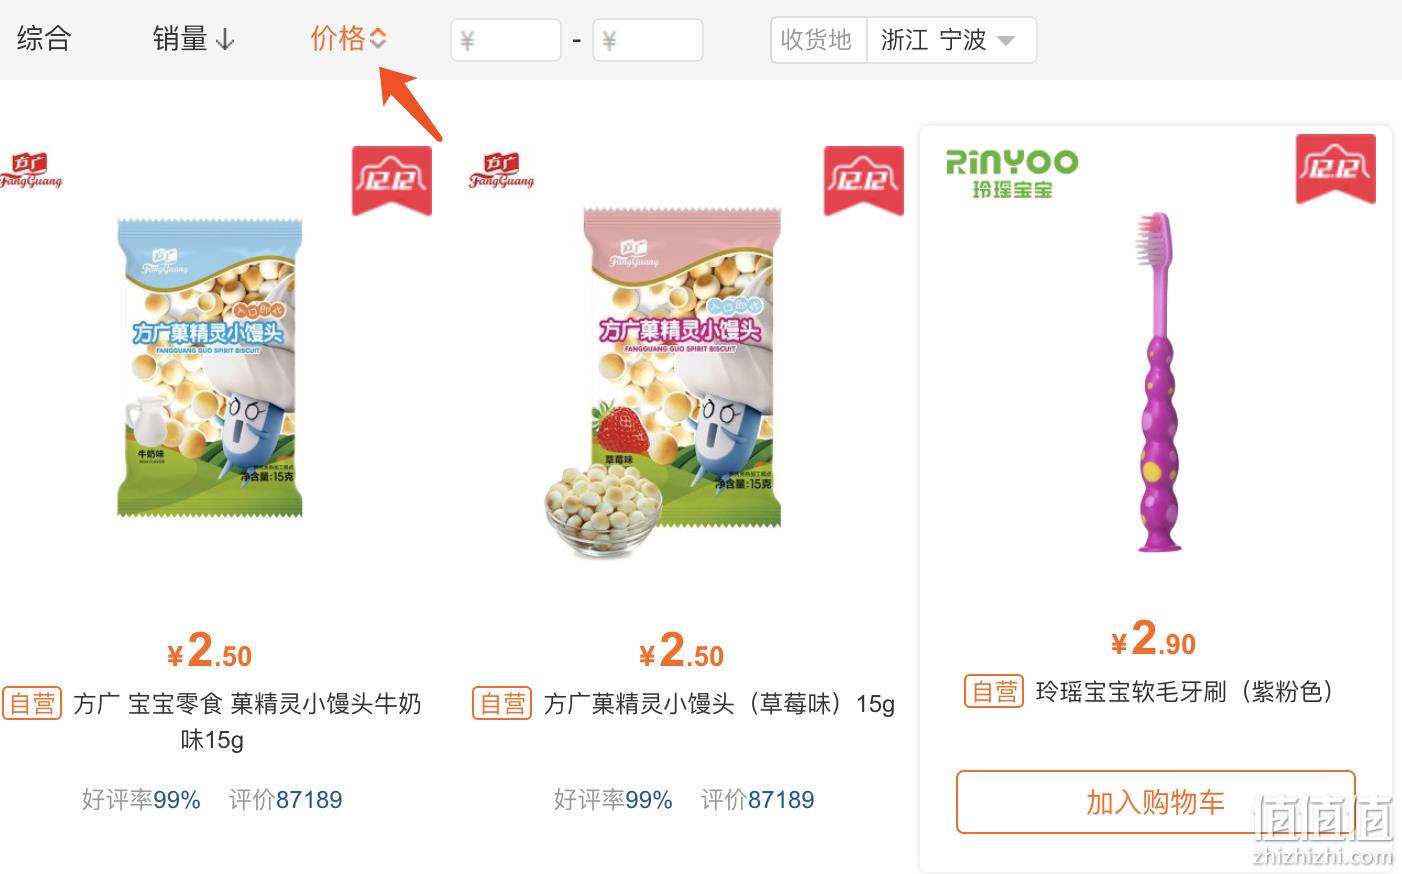This screenshot has width=1402, height=874.
Task: Select the 综合 sorting tab
Action: [x=44, y=39]
